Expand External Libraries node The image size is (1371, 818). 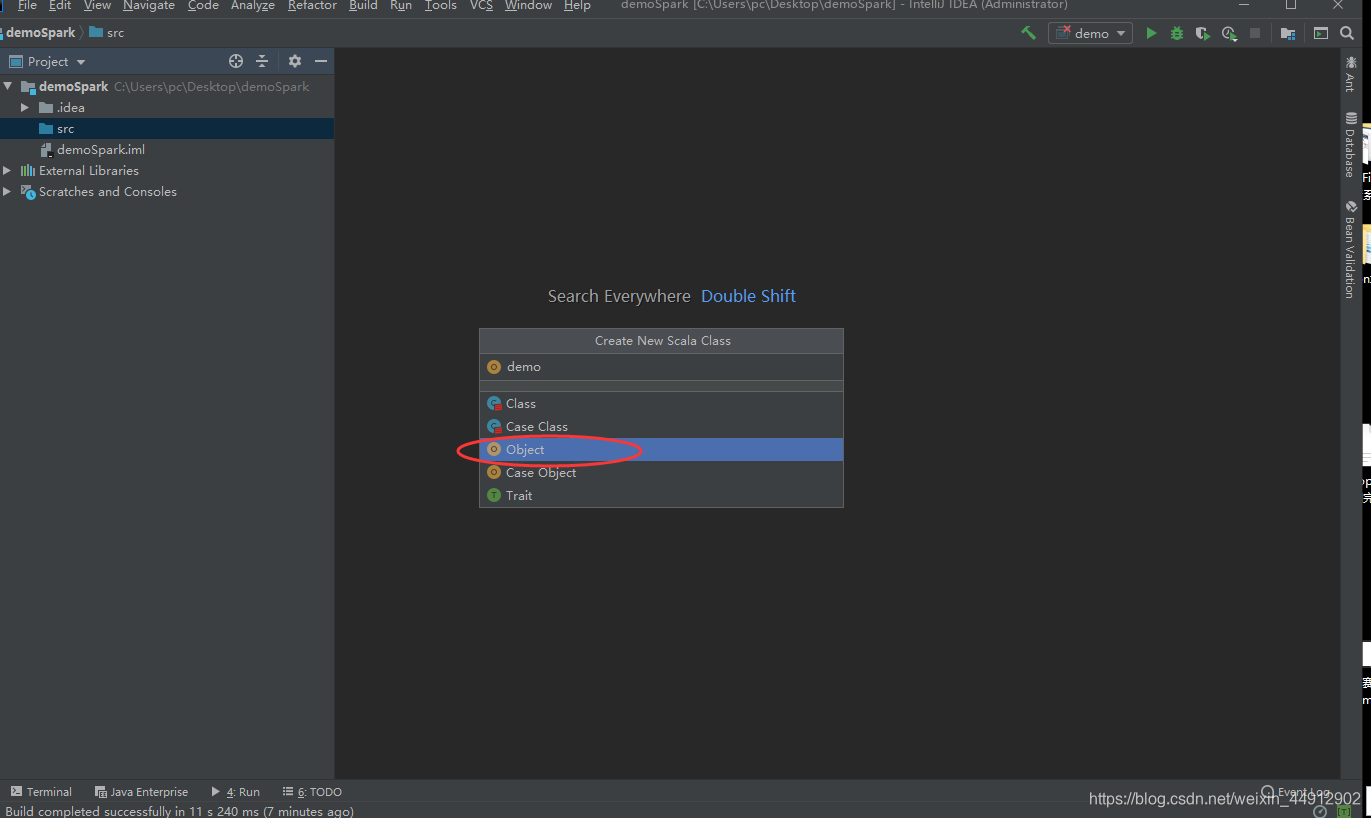click(8, 171)
